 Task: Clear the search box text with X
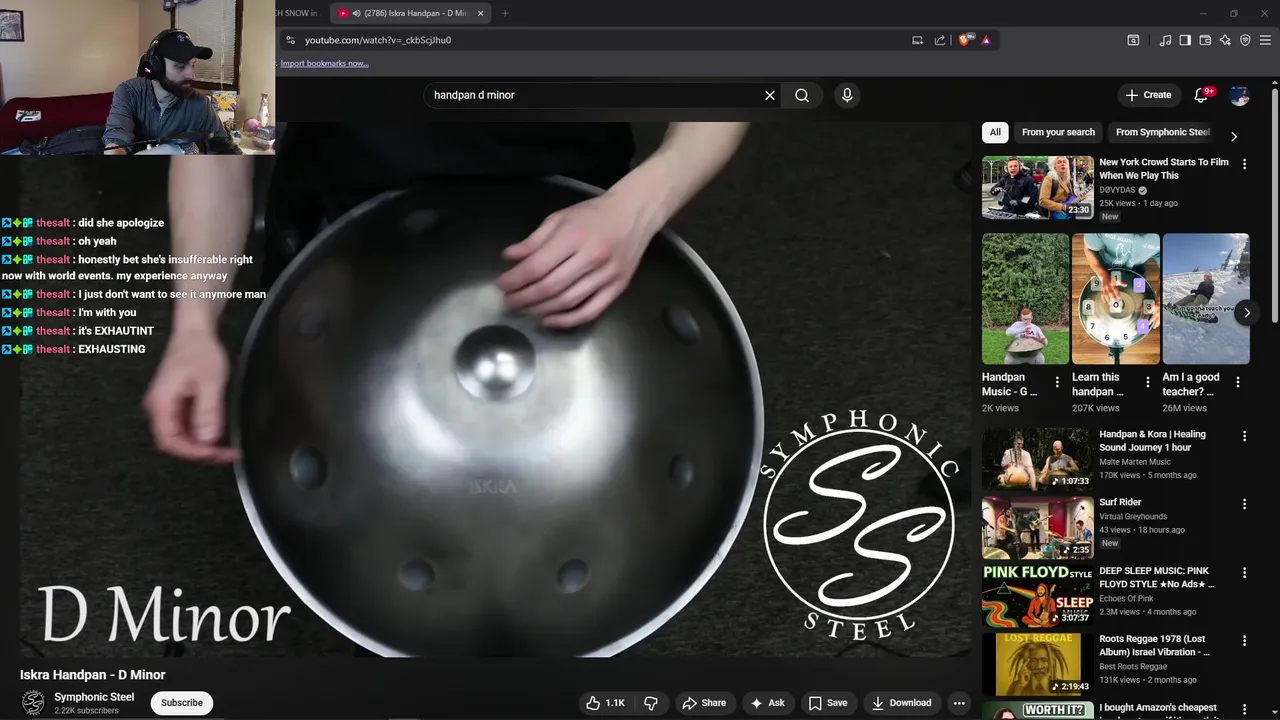point(770,95)
